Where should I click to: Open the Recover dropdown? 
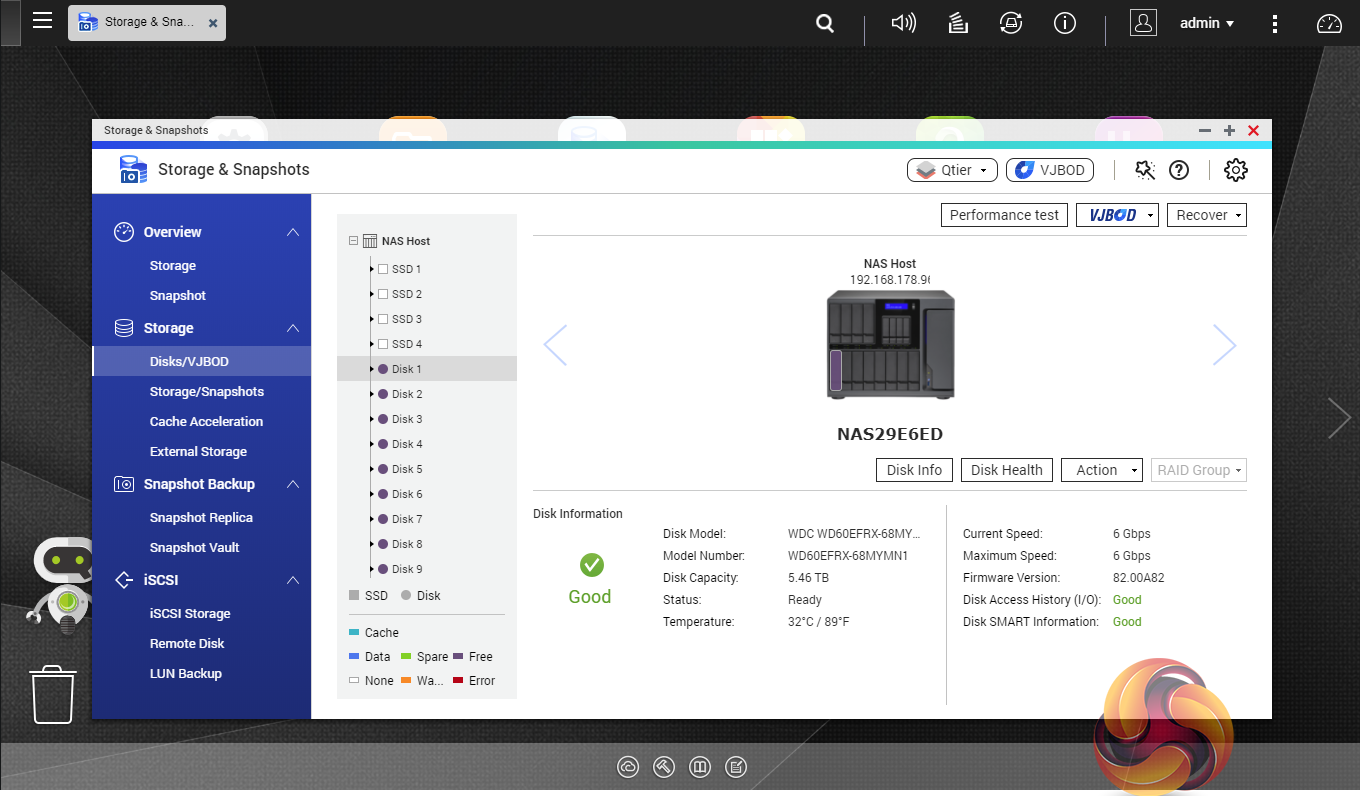(1207, 215)
